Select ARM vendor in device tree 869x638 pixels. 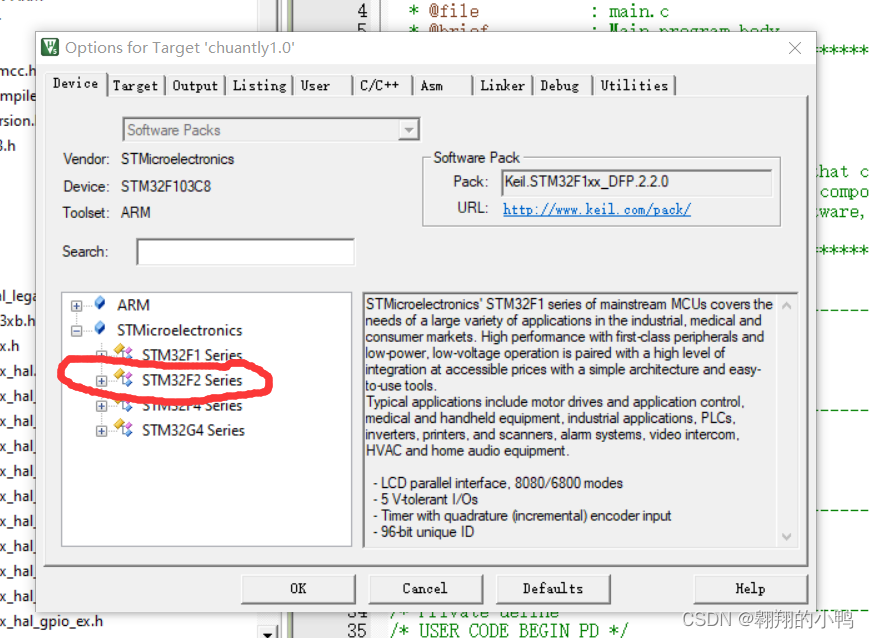click(x=134, y=305)
